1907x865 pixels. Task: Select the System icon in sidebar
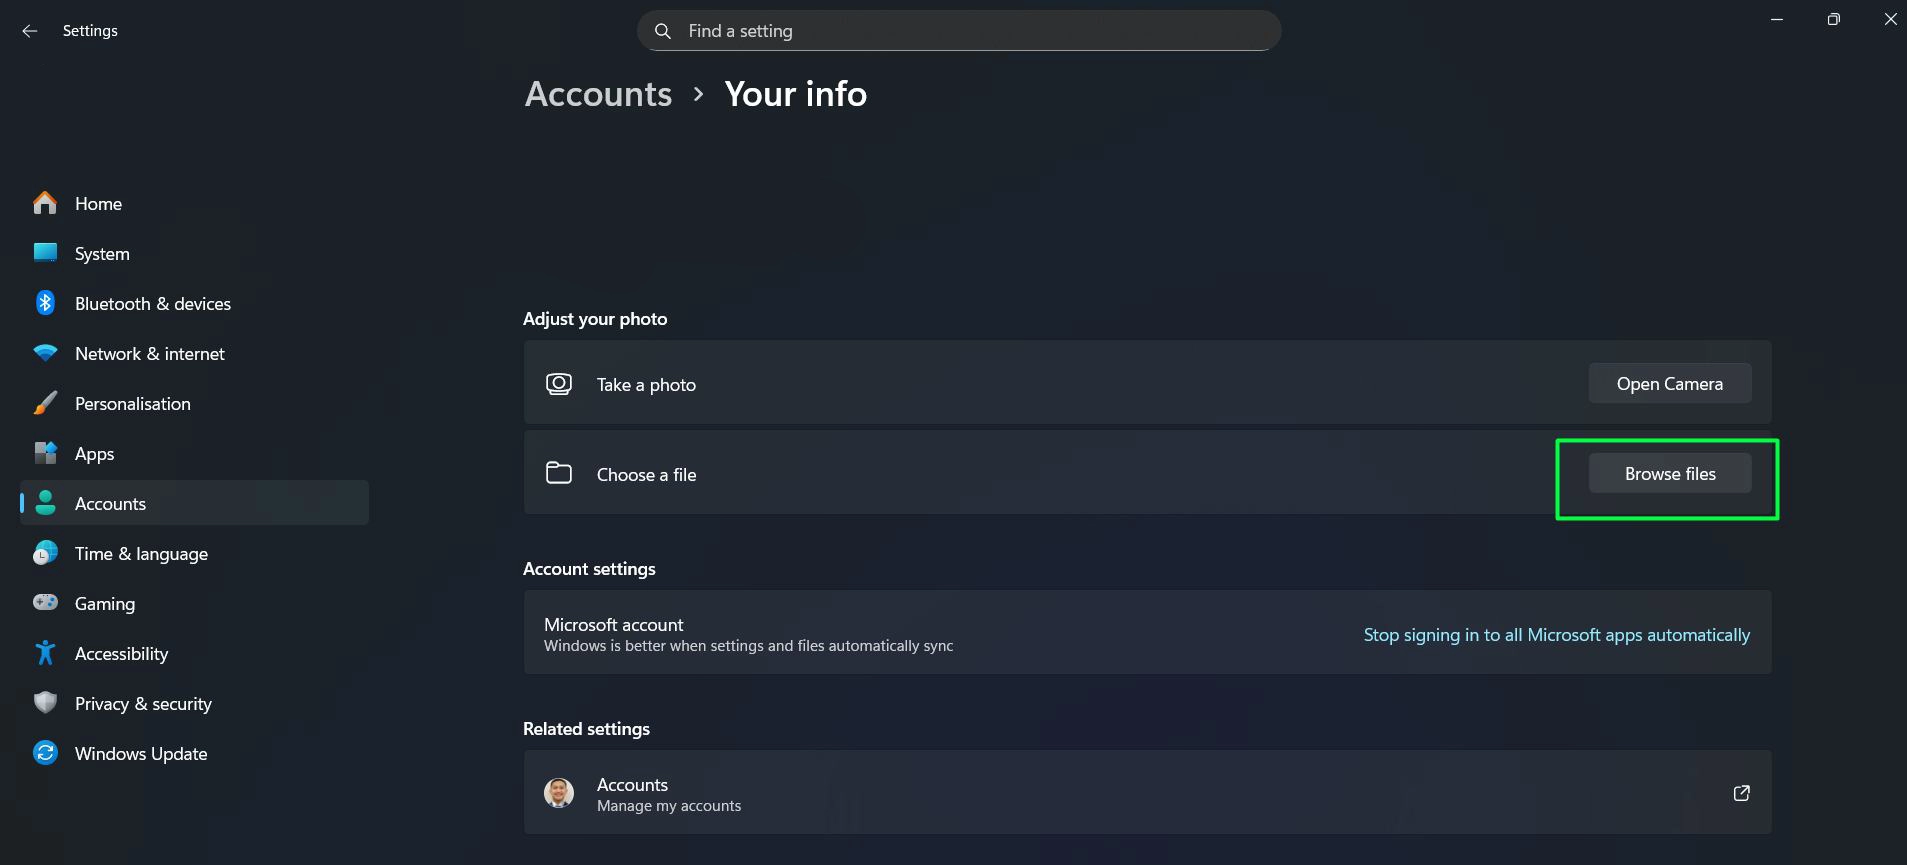pos(45,253)
